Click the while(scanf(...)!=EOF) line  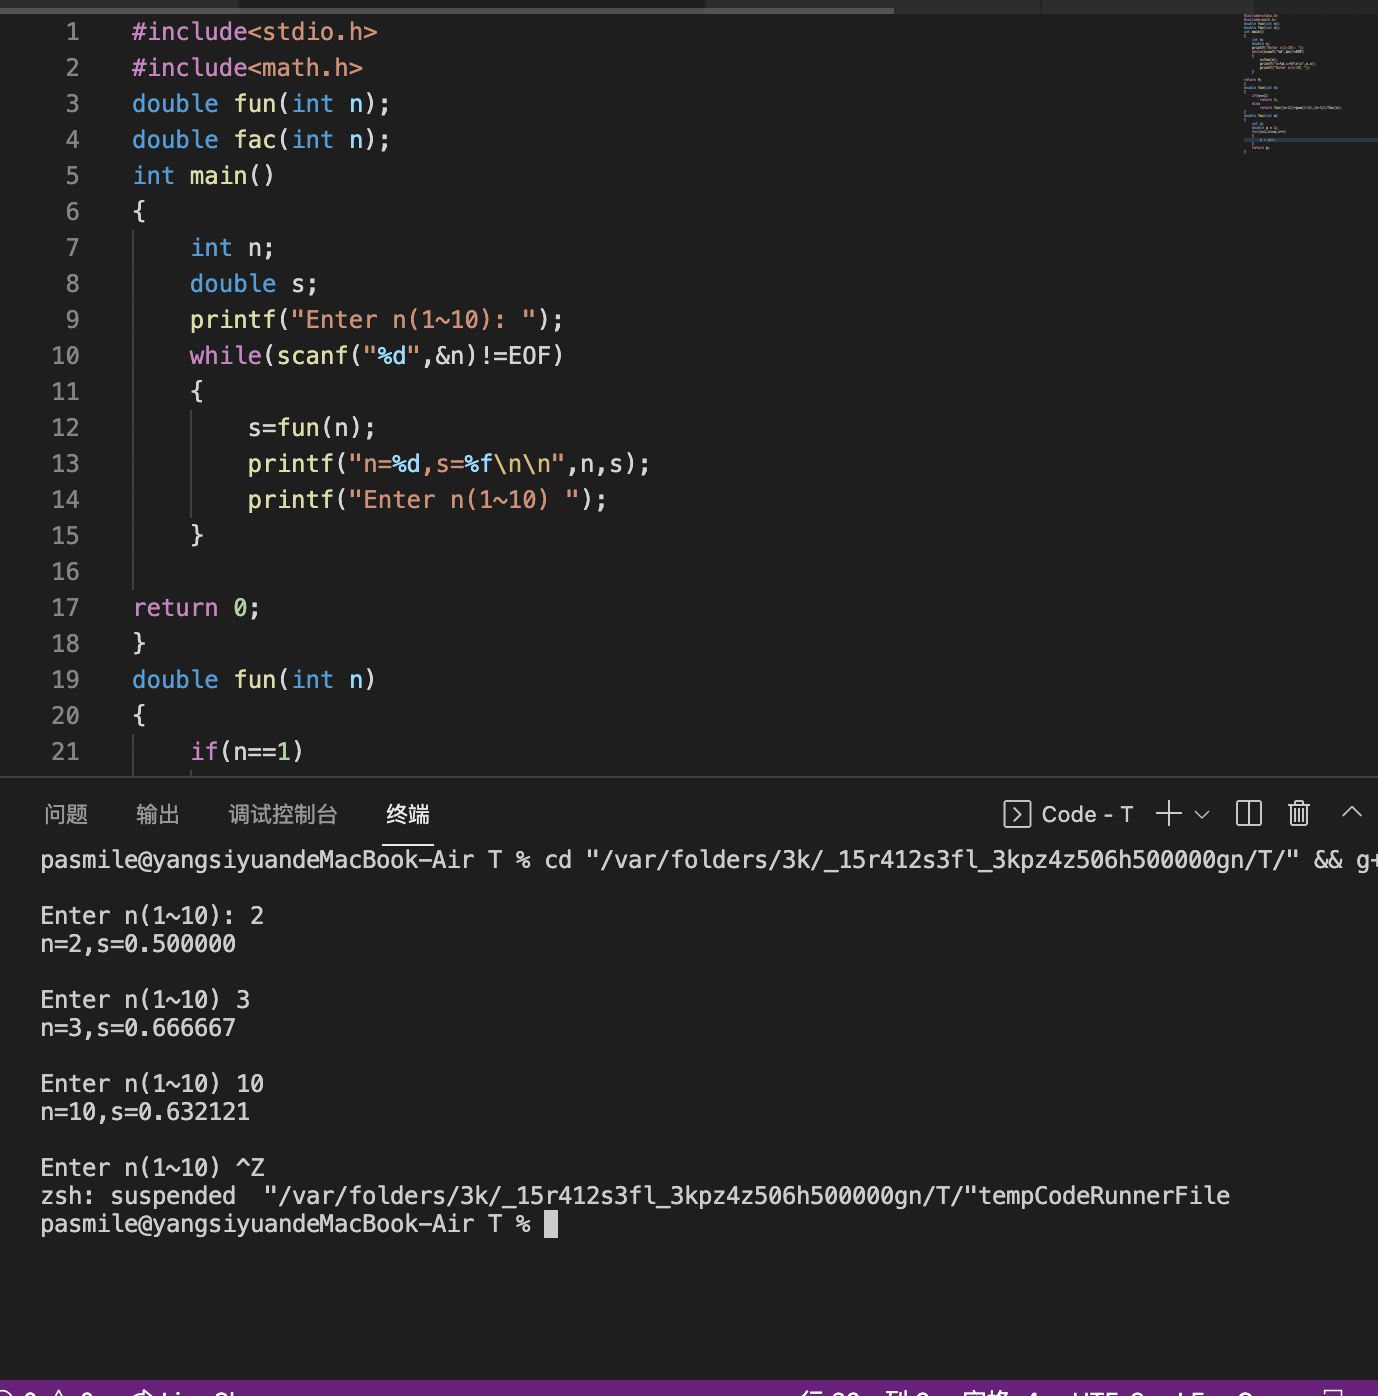[x=377, y=356]
